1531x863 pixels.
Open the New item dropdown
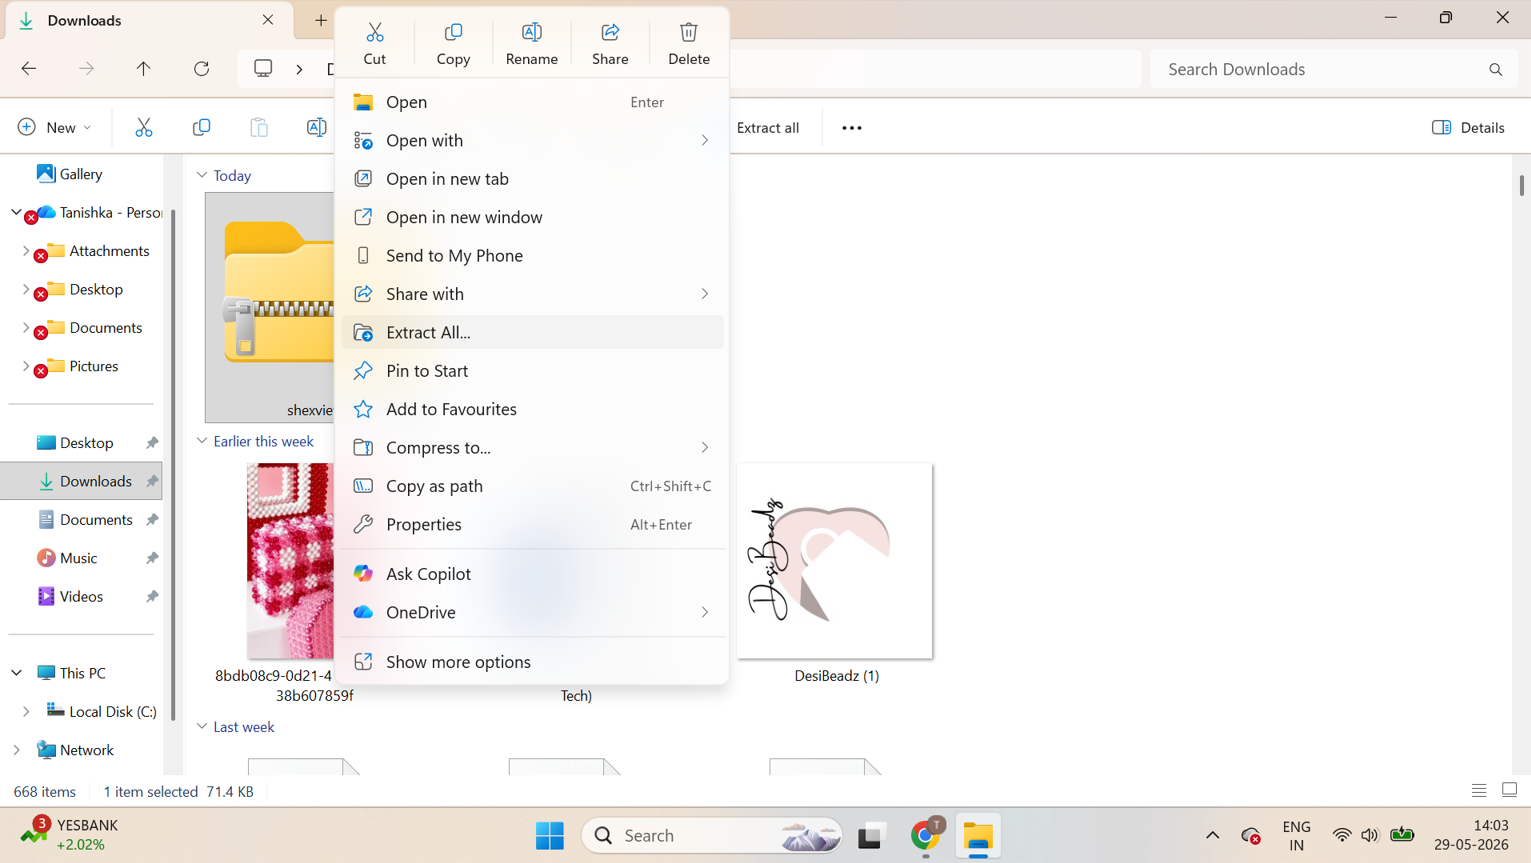coord(55,127)
